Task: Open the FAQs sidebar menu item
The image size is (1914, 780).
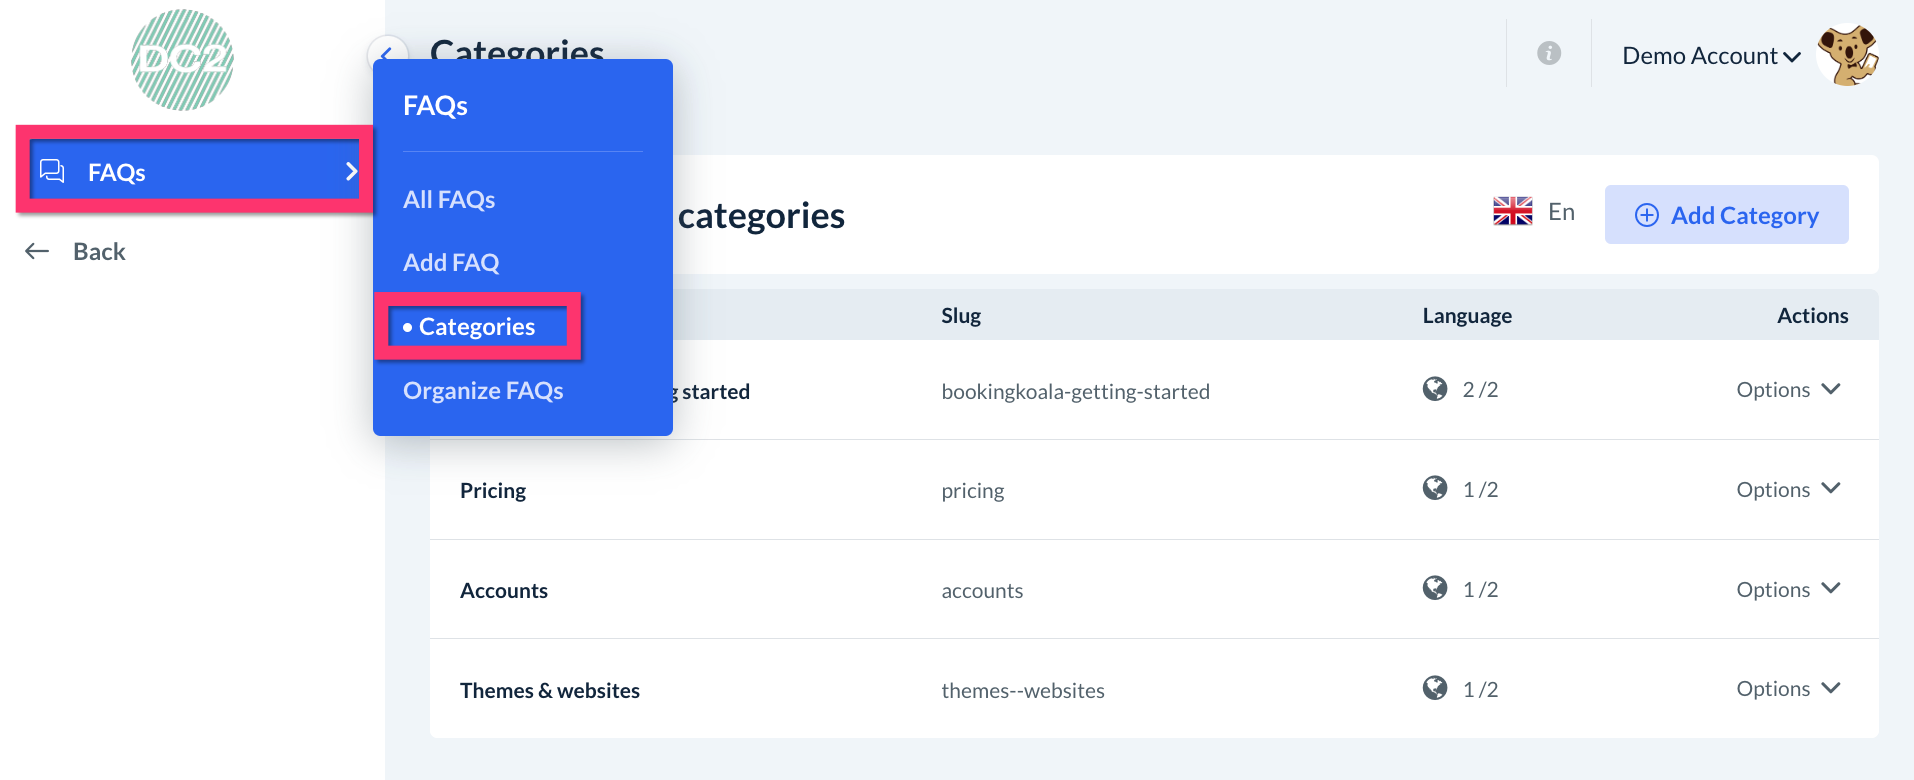Action: tap(194, 172)
